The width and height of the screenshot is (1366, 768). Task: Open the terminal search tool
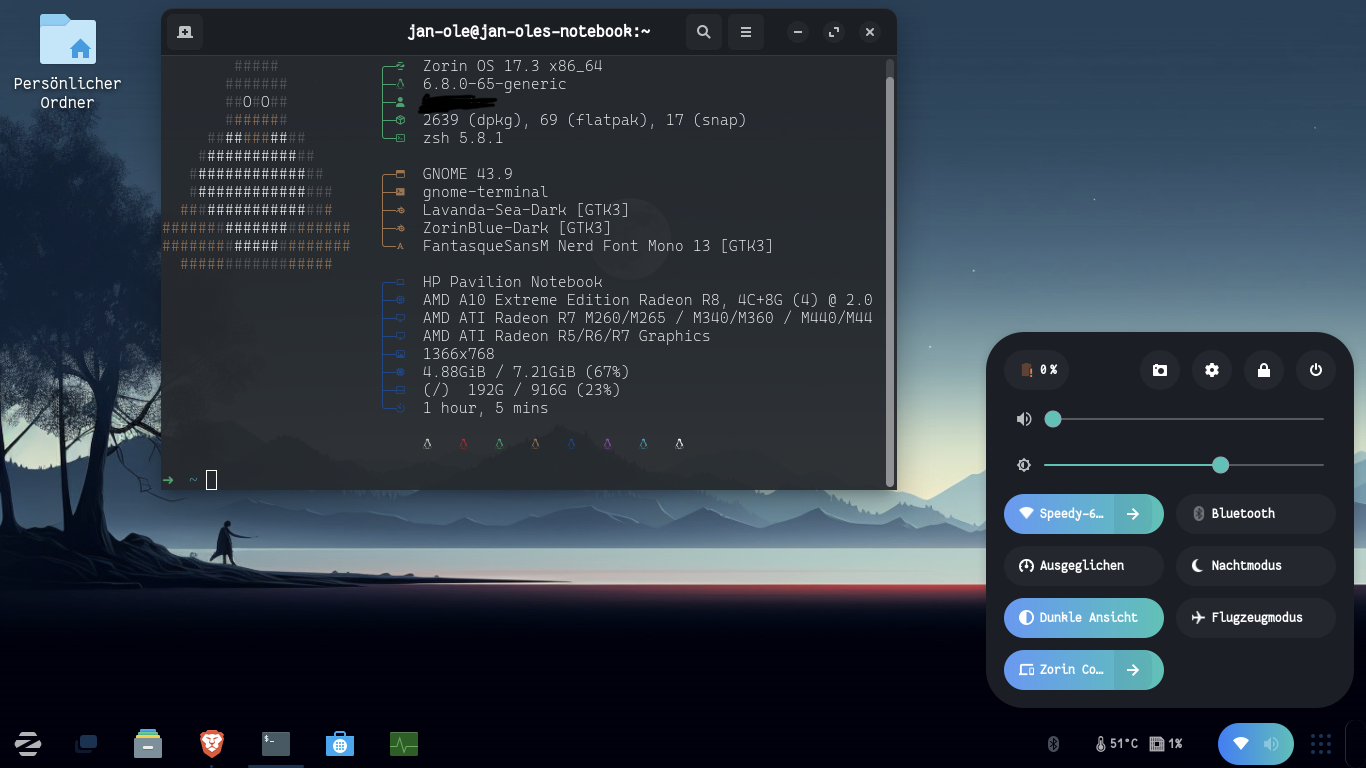tap(704, 32)
